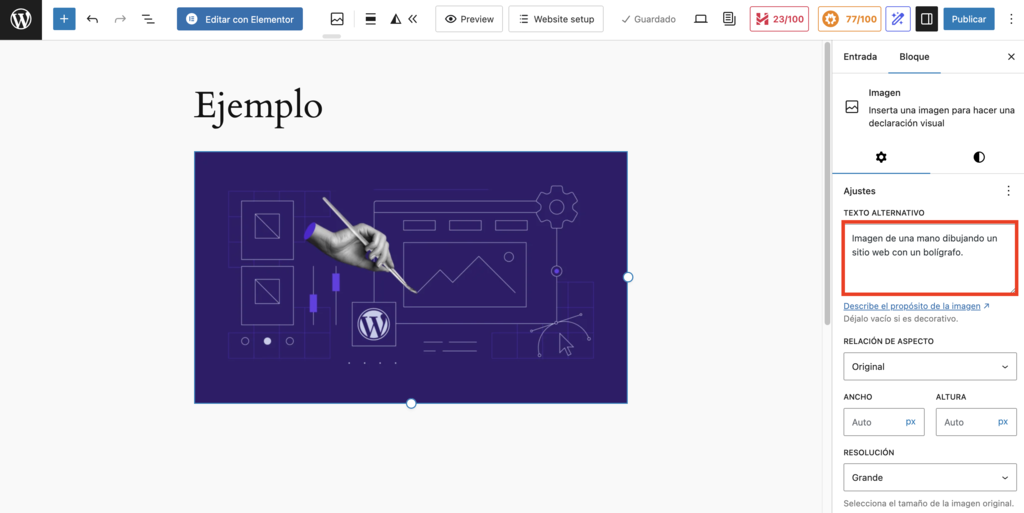
Task: Close the settings sidebar
Action: [x=1011, y=57]
